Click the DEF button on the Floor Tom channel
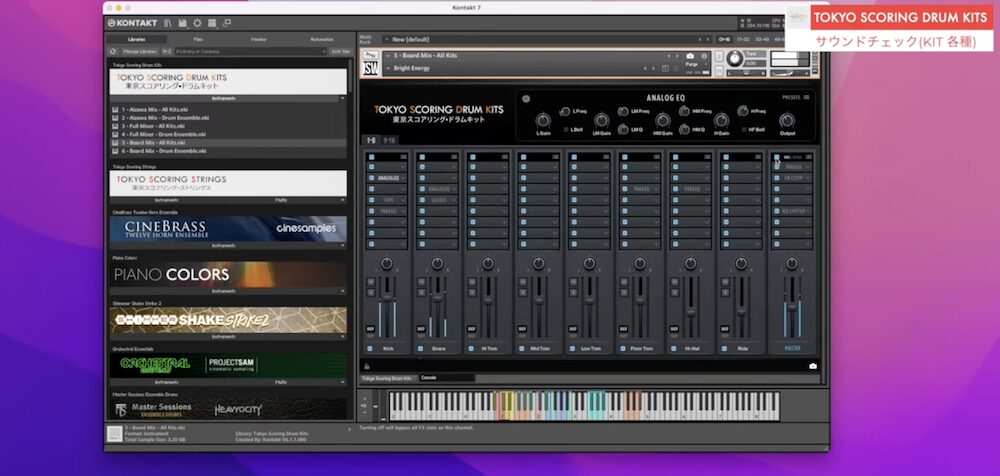1000x476 pixels. [x=624, y=329]
